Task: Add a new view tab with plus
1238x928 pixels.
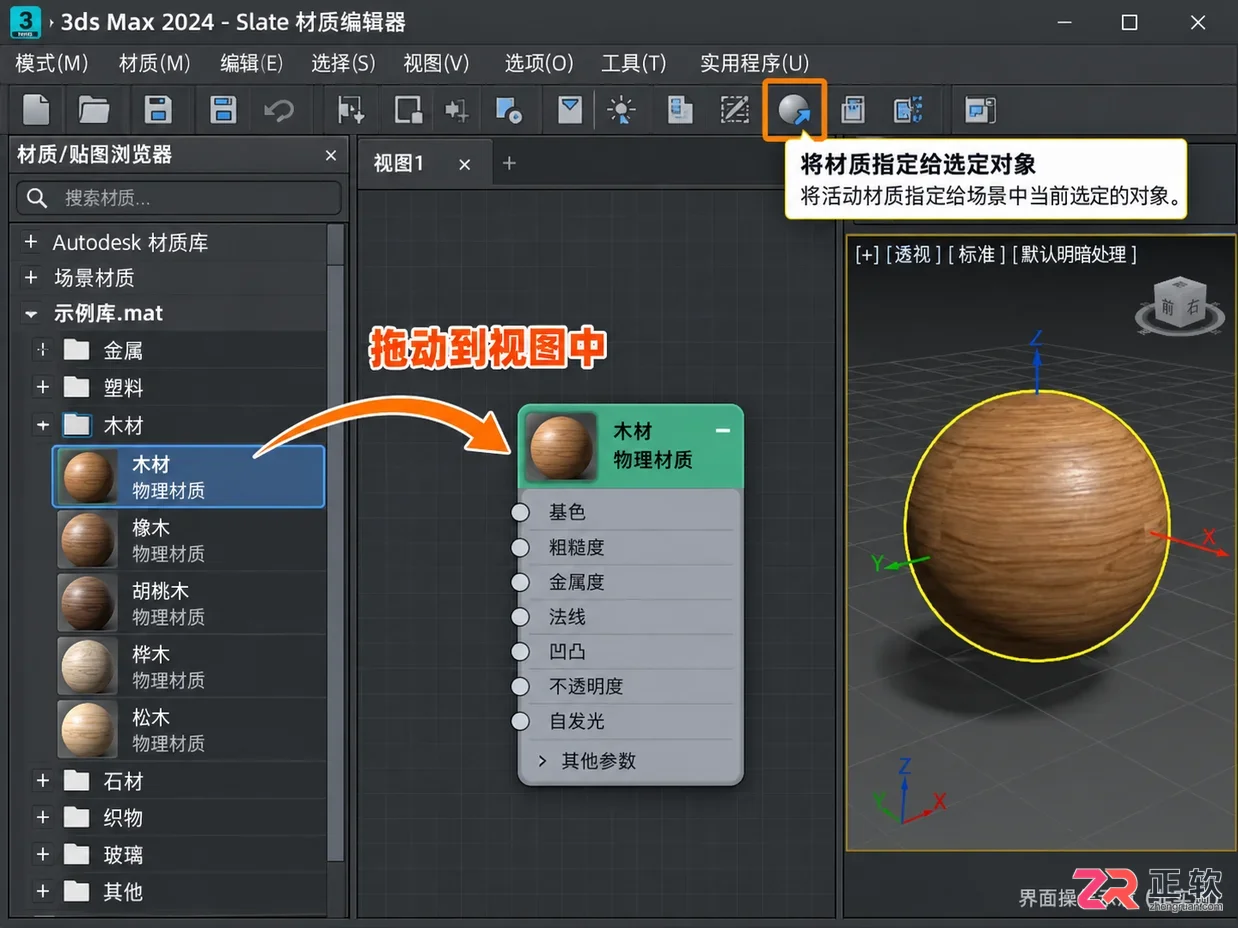Action: pos(509,163)
